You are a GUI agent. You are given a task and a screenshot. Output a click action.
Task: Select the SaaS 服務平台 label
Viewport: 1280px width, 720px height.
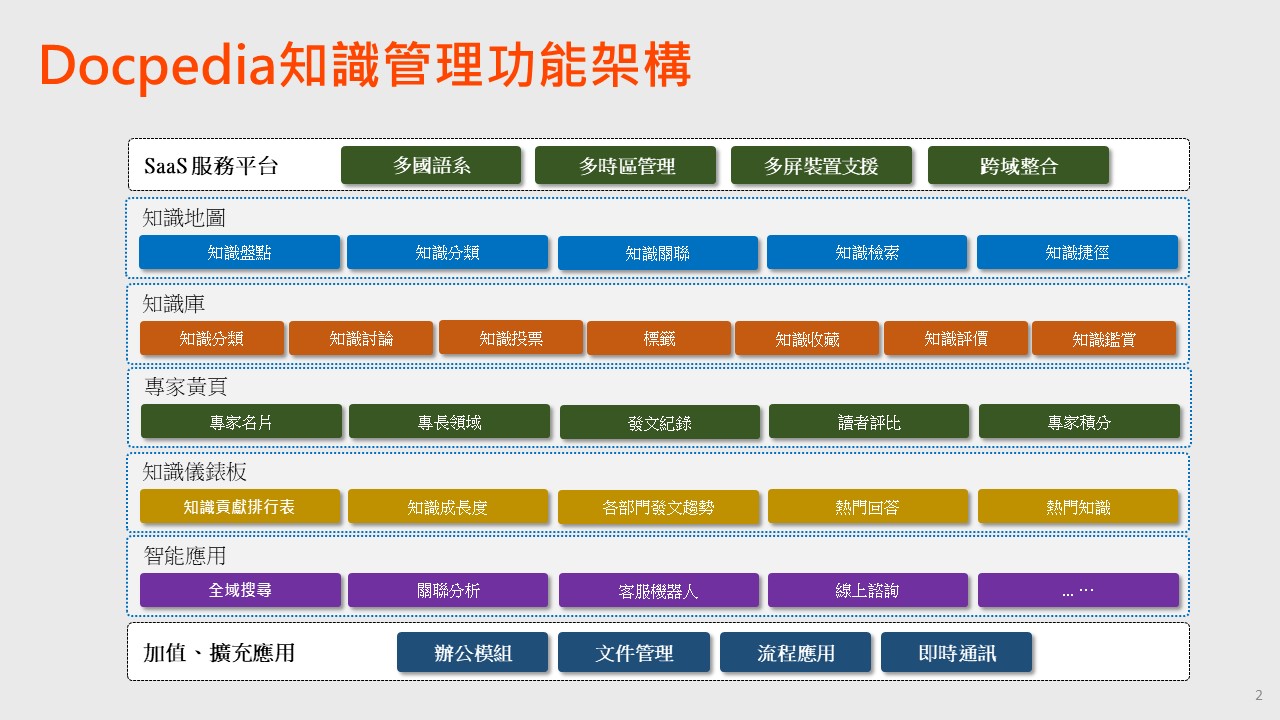[211, 166]
